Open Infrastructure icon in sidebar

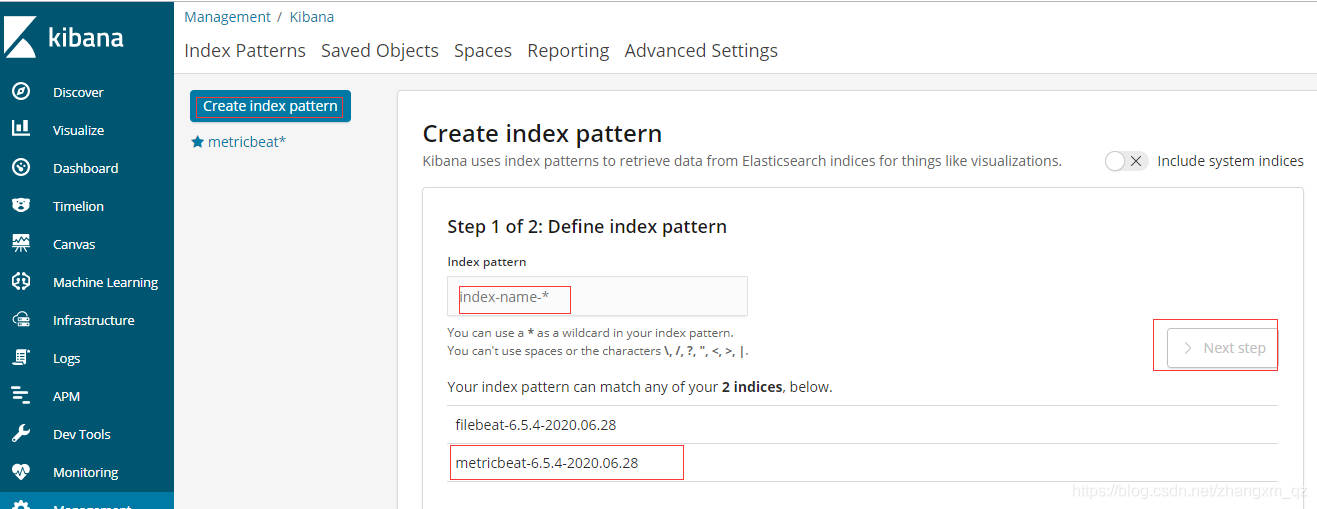tap(21, 320)
